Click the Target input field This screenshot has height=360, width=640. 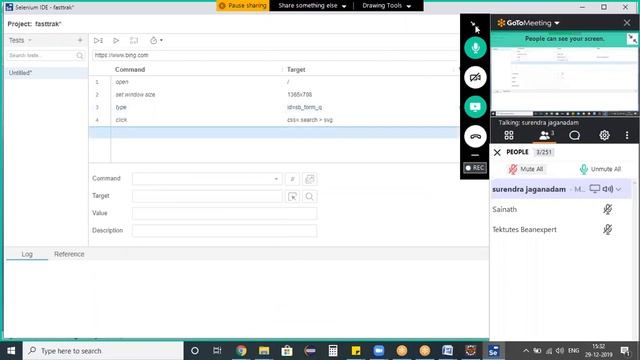(x=207, y=196)
